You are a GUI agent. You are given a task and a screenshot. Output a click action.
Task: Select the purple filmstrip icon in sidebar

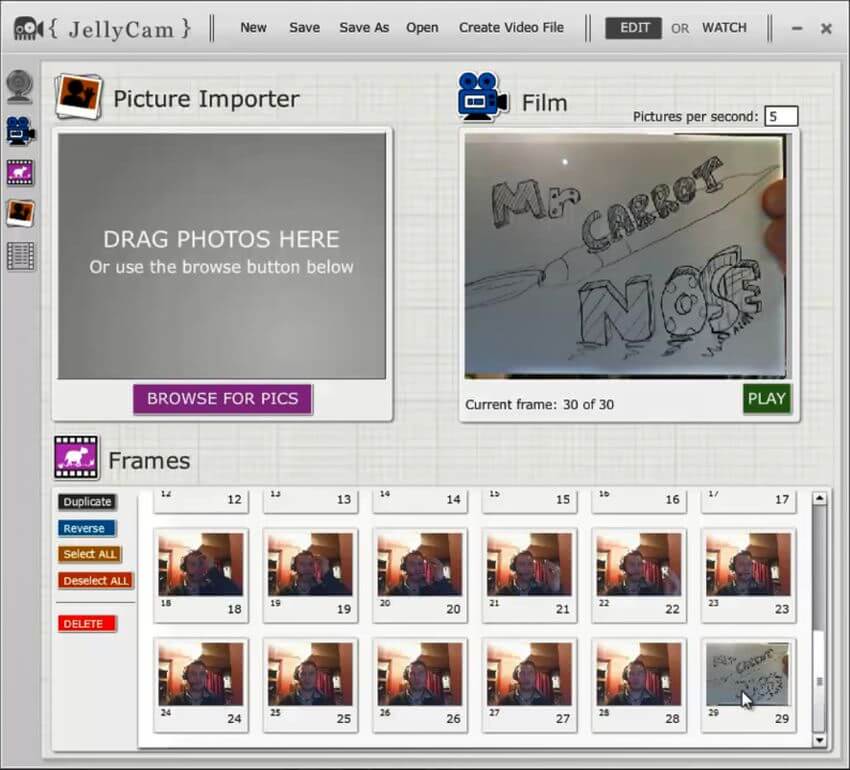(20, 172)
